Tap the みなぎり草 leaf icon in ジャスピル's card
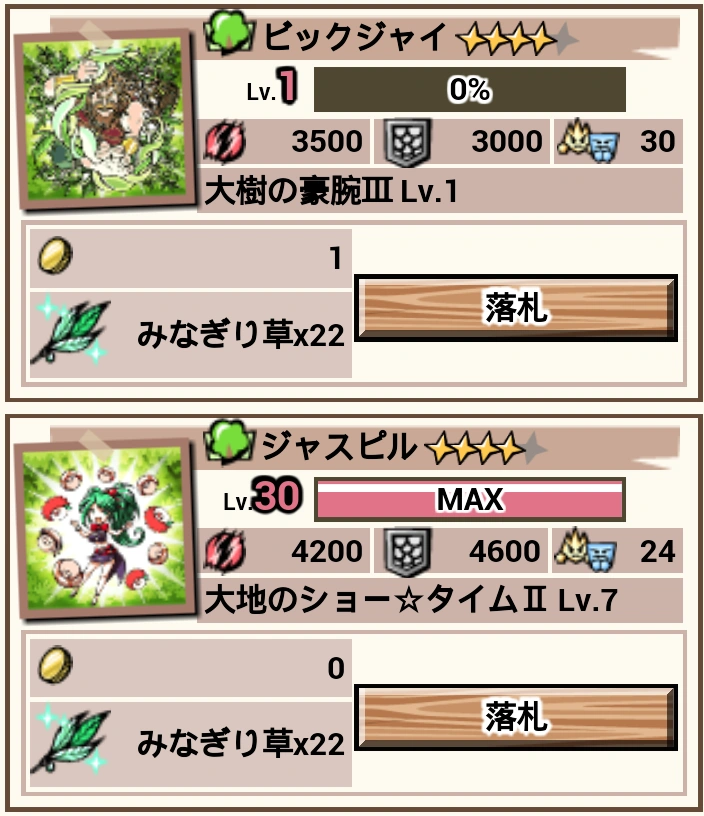 point(72,739)
